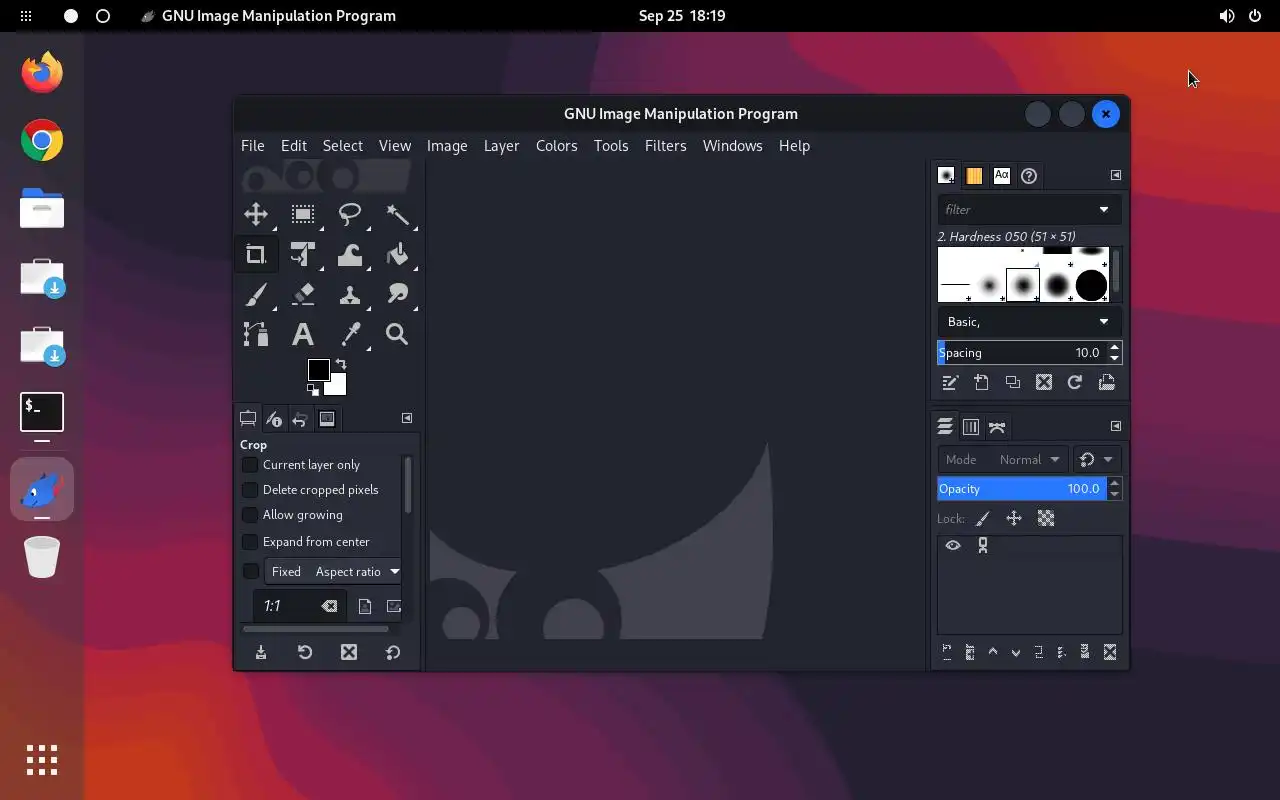Image resolution: width=1280 pixels, height=800 pixels.
Task: Select the Warp Transform tool
Action: click(x=350, y=254)
